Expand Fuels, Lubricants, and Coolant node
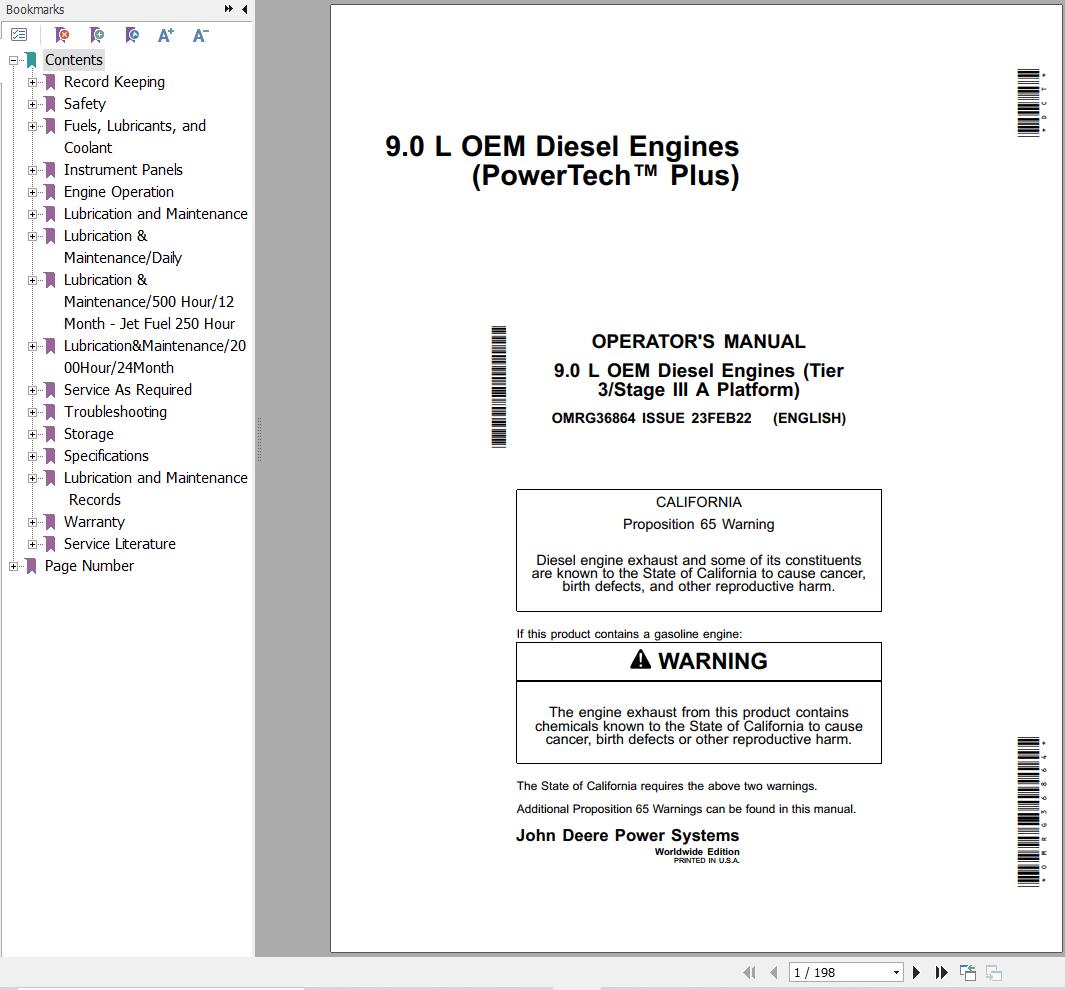1065x990 pixels. [32, 126]
